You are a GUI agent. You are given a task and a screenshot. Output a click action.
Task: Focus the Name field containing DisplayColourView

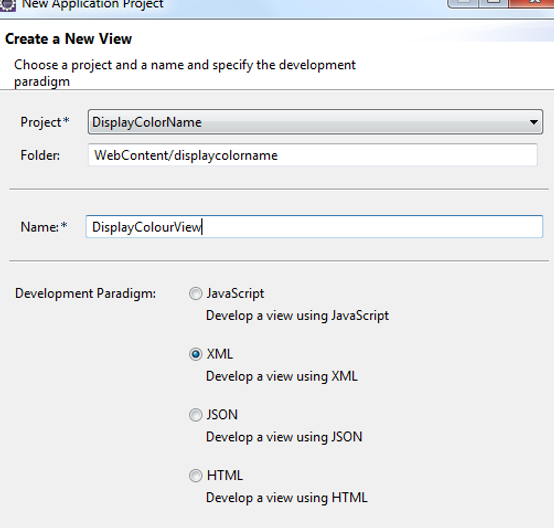pos(314,227)
